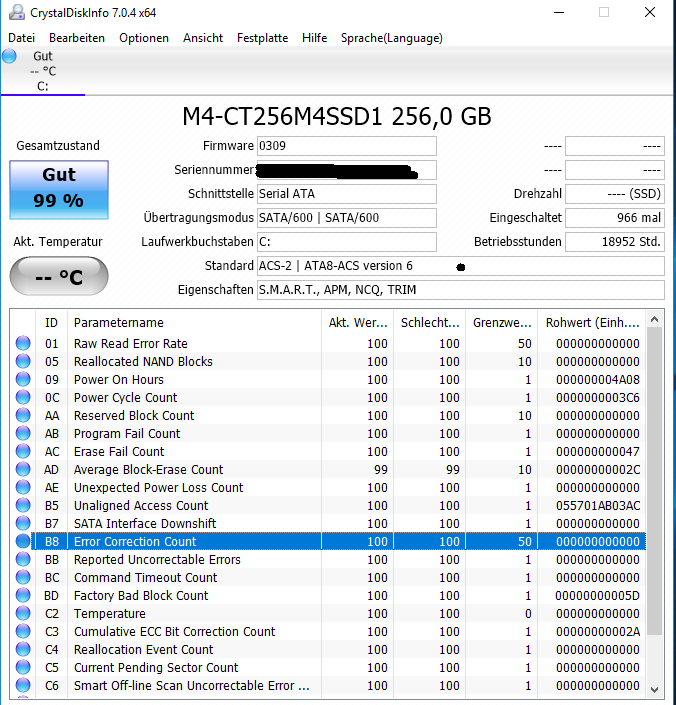Click the Eingeschaltet value 966 mal

614,218
